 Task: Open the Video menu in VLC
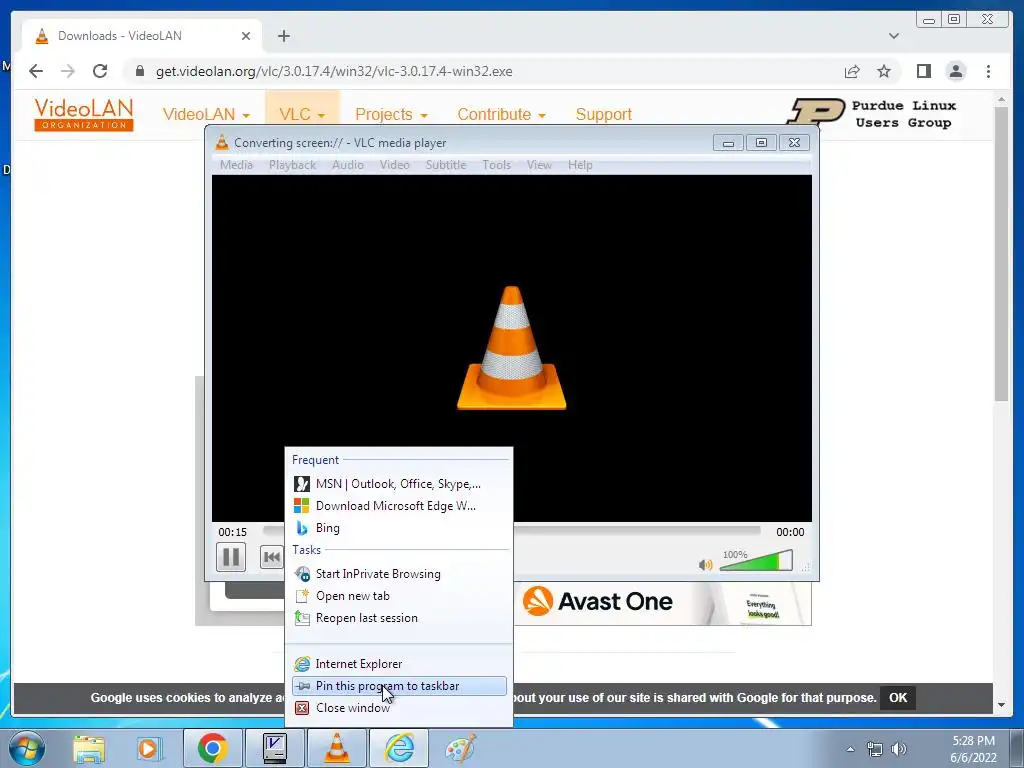tap(394, 165)
